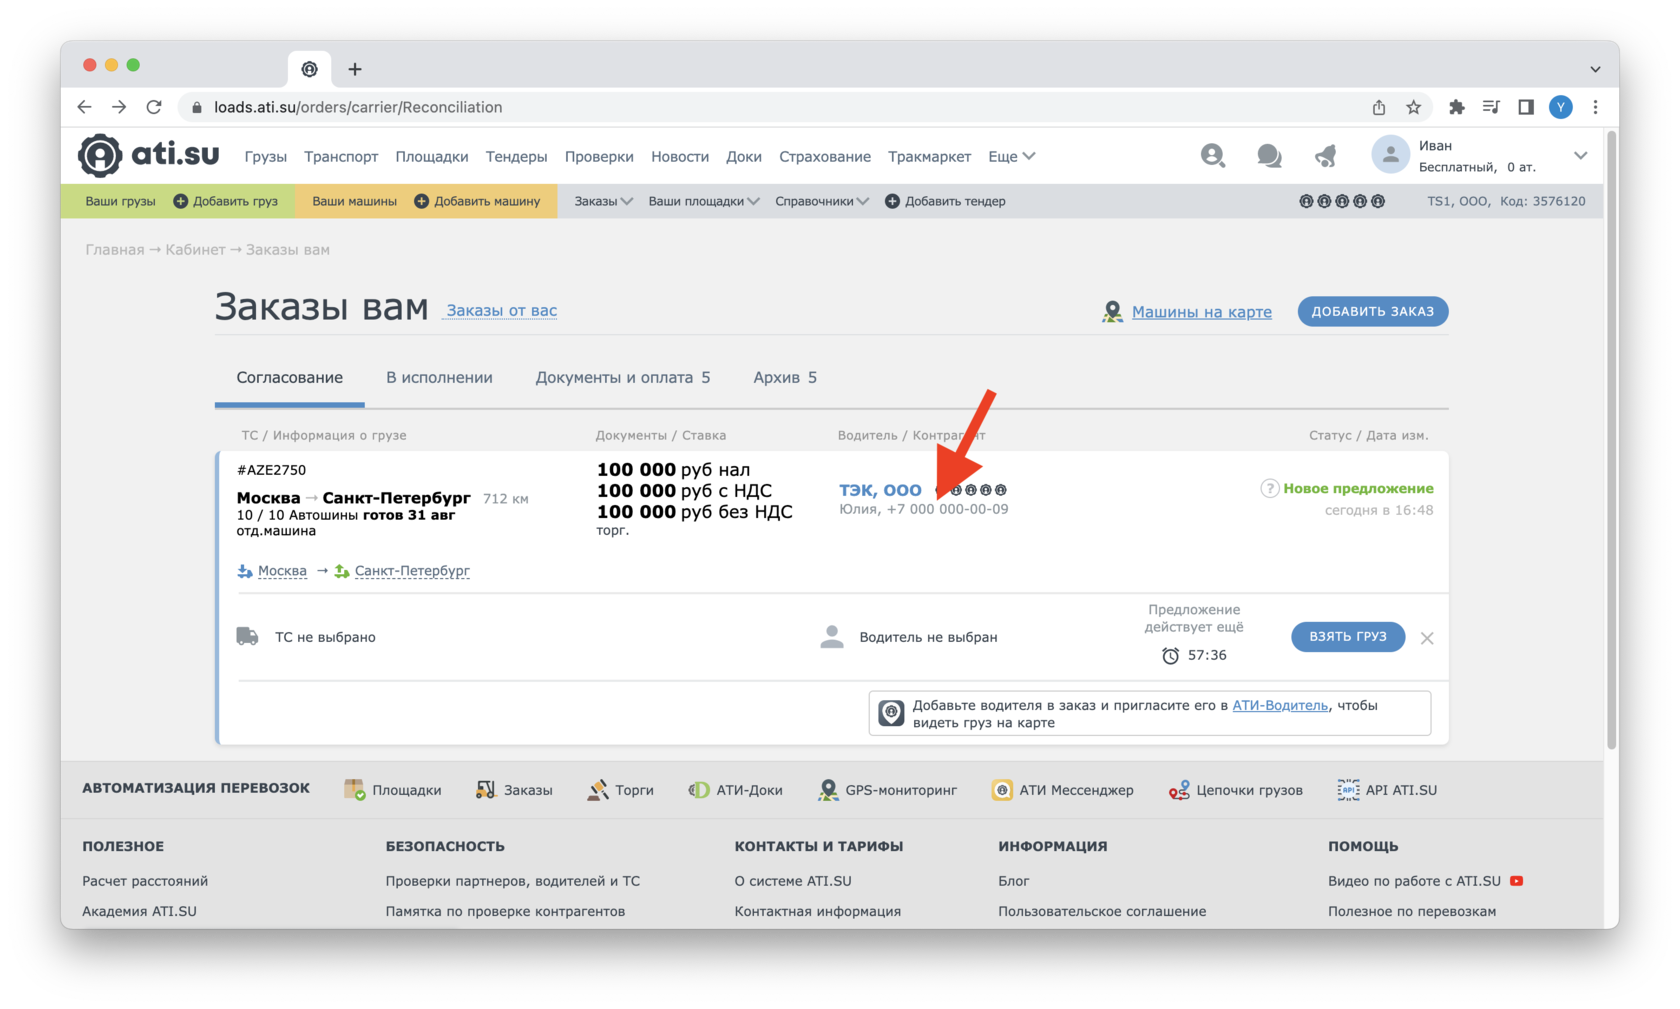The width and height of the screenshot is (1680, 1009).
Task: Expand the Ваши площадки dropdown
Action: [x=704, y=201]
